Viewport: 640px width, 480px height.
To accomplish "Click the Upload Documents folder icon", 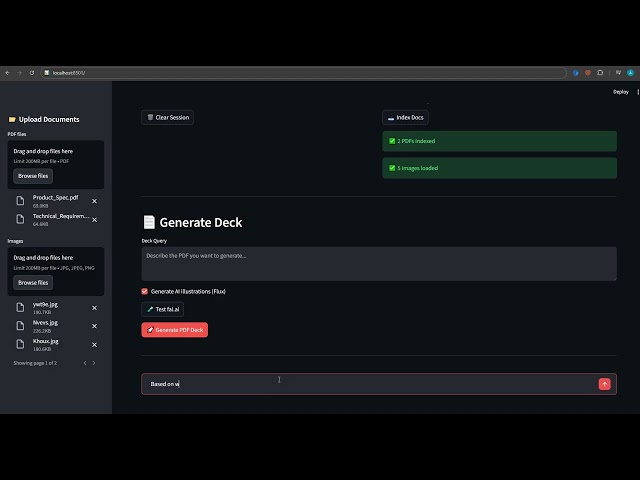I will click(x=12, y=120).
